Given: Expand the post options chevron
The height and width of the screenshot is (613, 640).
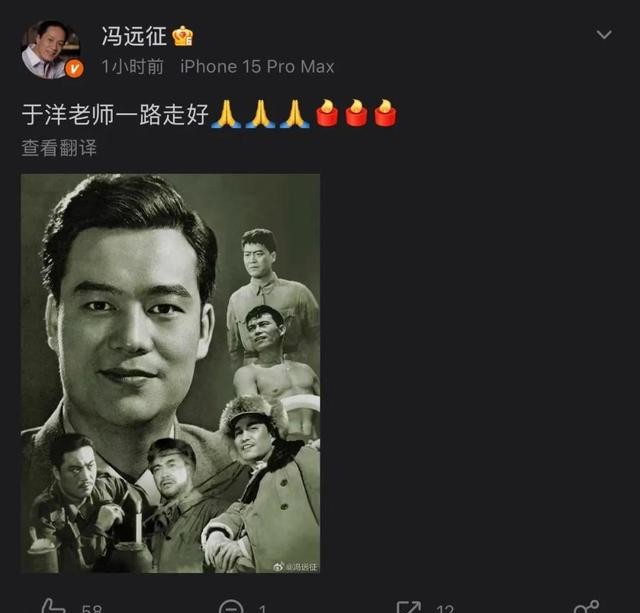Looking at the screenshot, I should [x=604, y=34].
